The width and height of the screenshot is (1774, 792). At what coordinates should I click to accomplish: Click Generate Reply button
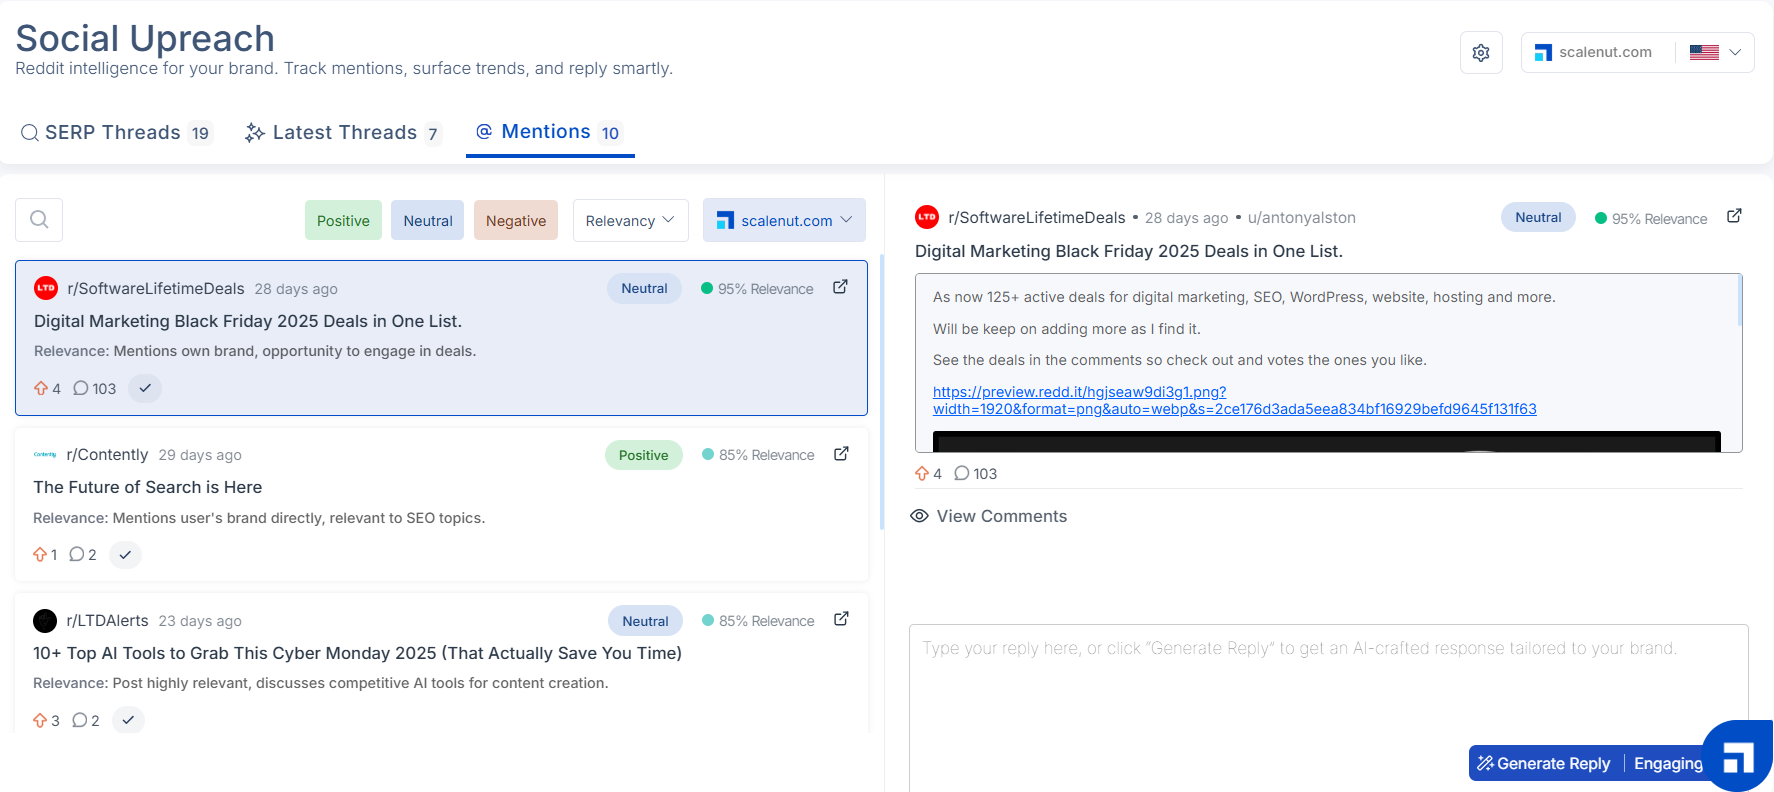tap(1544, 763)
